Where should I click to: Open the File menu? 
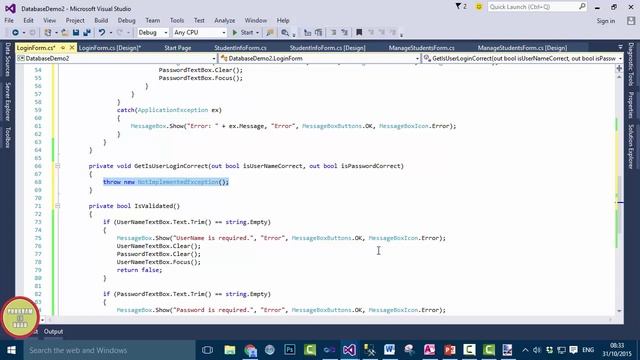(9, 20)
